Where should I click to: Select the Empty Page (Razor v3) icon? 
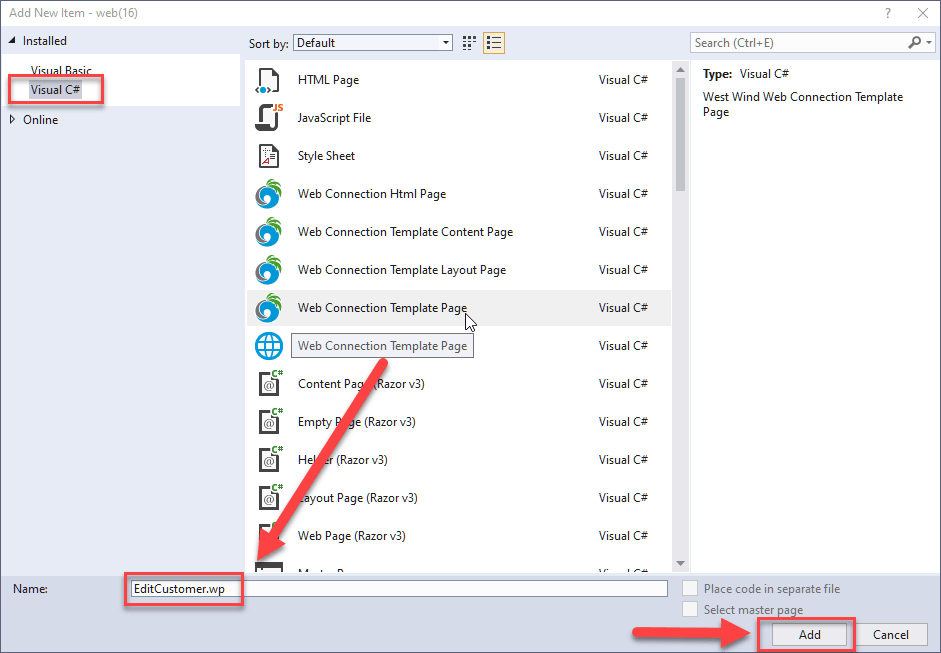(x=270, y=421)
